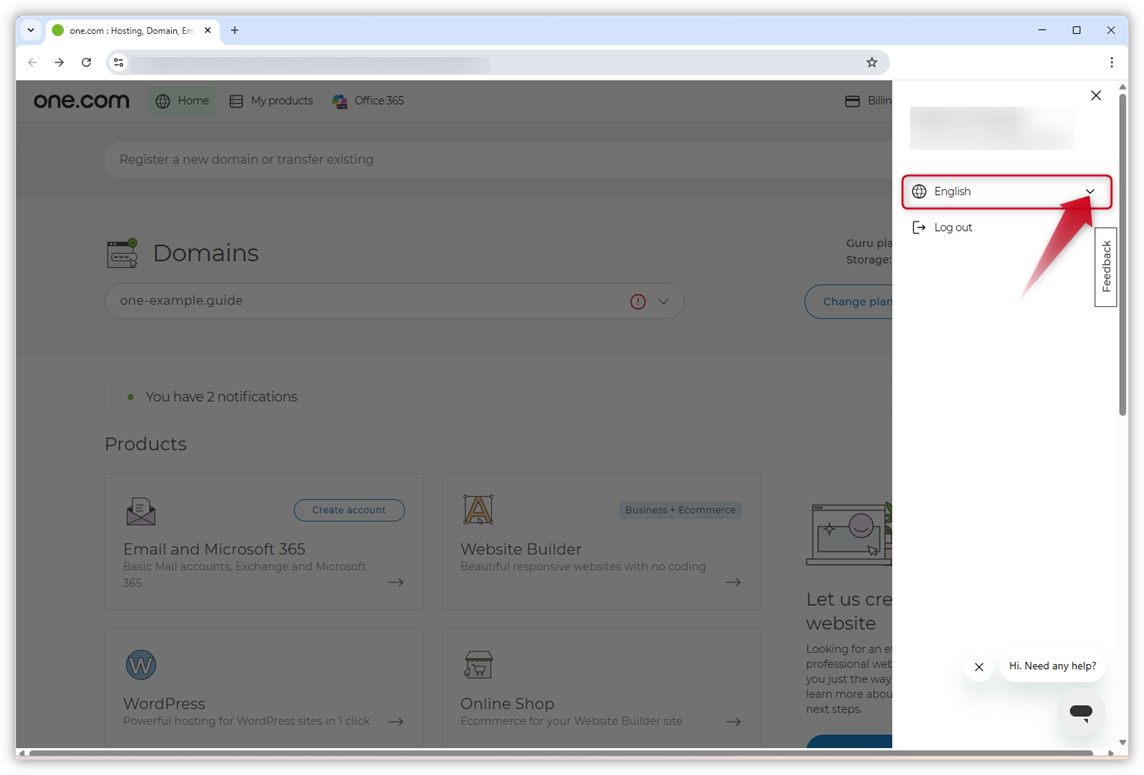The image size is (1144, 775).
Task: Open the Office 365 section
Action: 368,100
